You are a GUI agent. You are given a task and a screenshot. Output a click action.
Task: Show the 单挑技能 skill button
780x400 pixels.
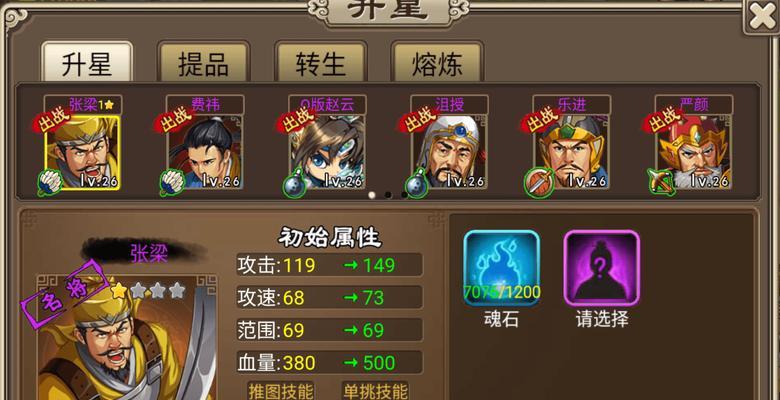pos(375,392)
